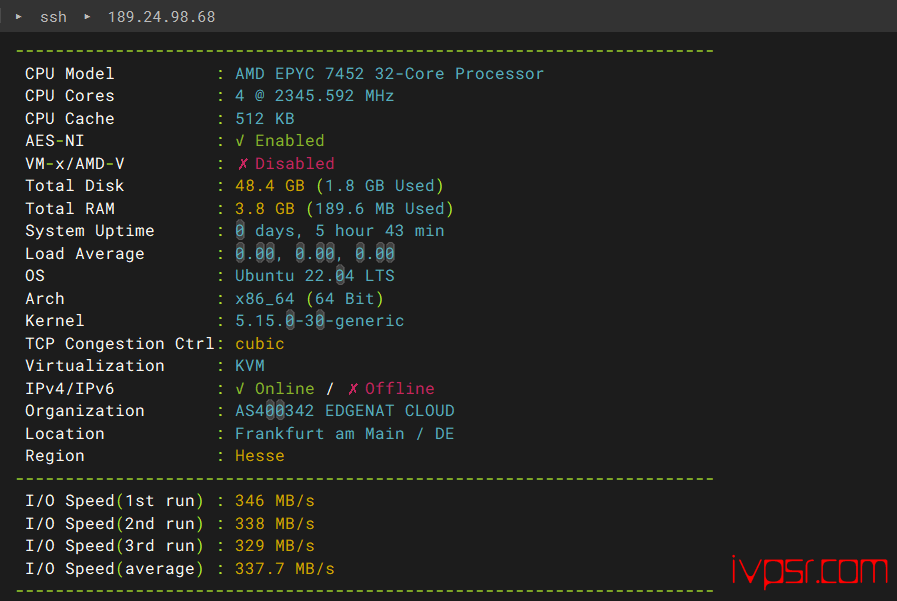Click the 'Organization' label
The image size is (897, 601).
tap(85, 411)
